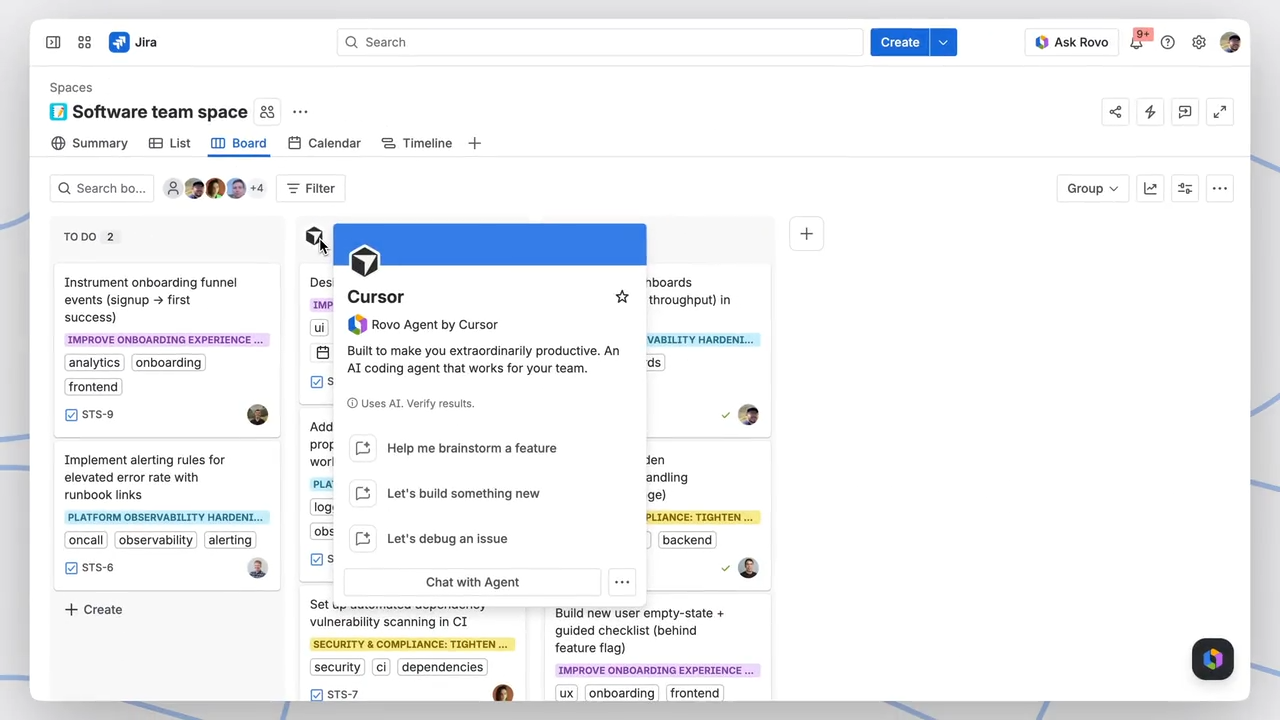Switch to the List tab
The height and width of the screenshot is (720, 1280).
pyautogui.click(x=169, y=143)
